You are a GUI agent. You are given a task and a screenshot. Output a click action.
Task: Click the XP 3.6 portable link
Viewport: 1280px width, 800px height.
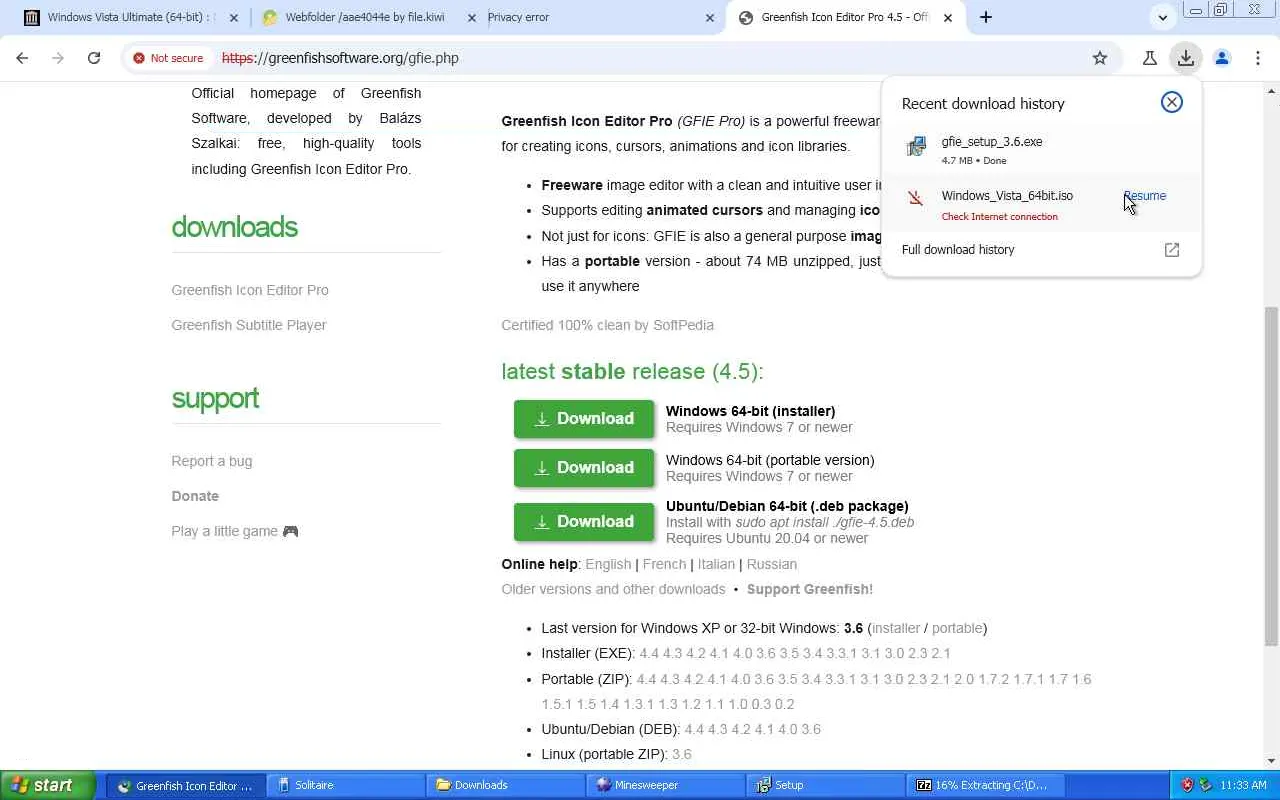tap(957, 628)
